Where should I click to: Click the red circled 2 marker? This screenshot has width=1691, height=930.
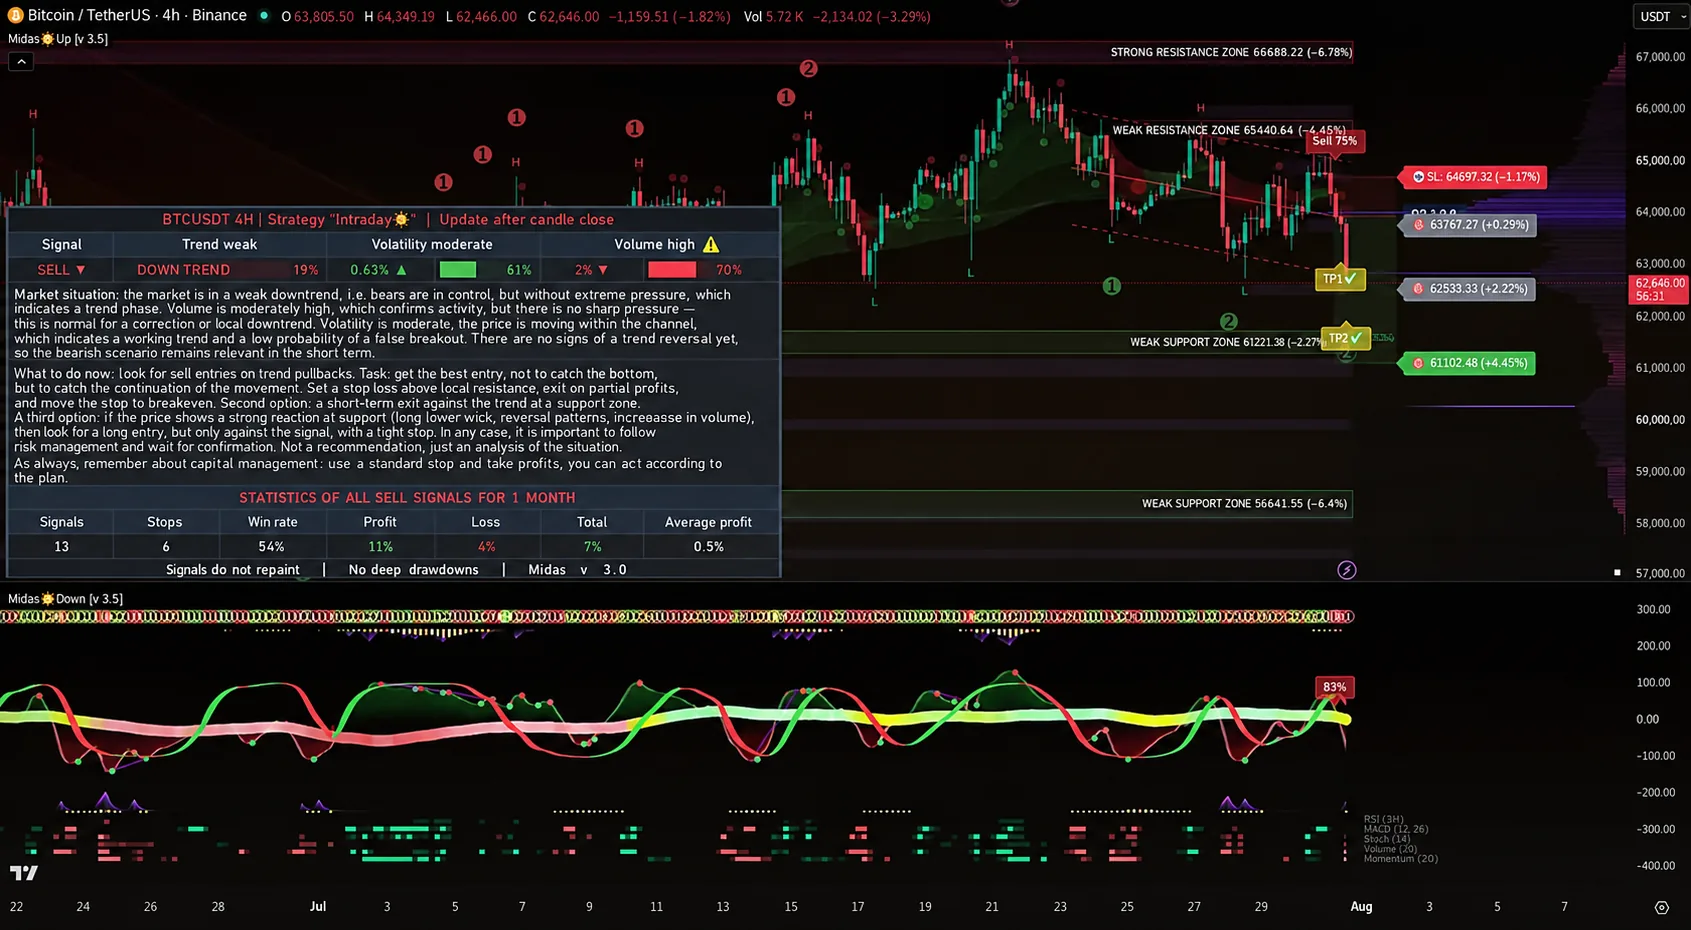[808, 68]
